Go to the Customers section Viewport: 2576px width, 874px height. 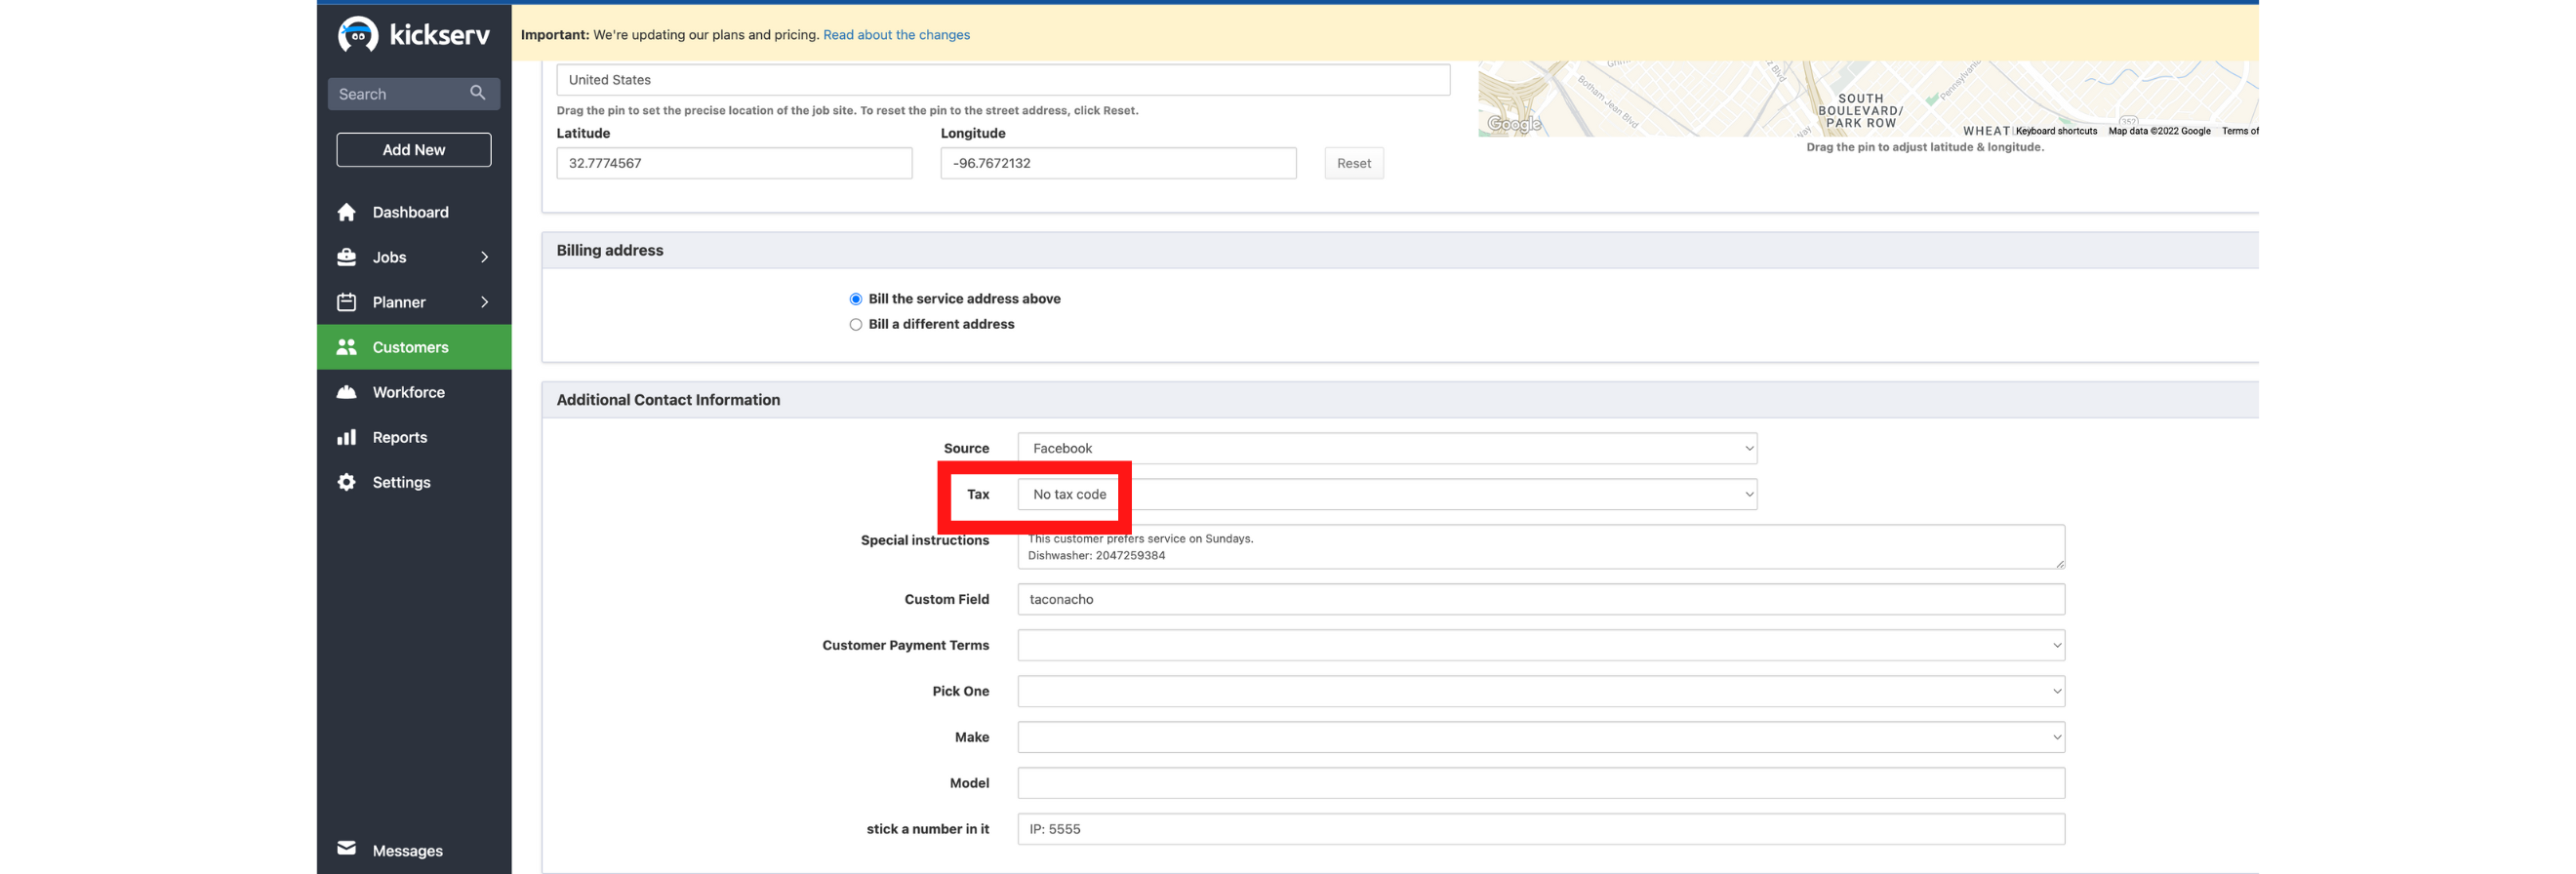pyautogui.click(x=410, y=347)
